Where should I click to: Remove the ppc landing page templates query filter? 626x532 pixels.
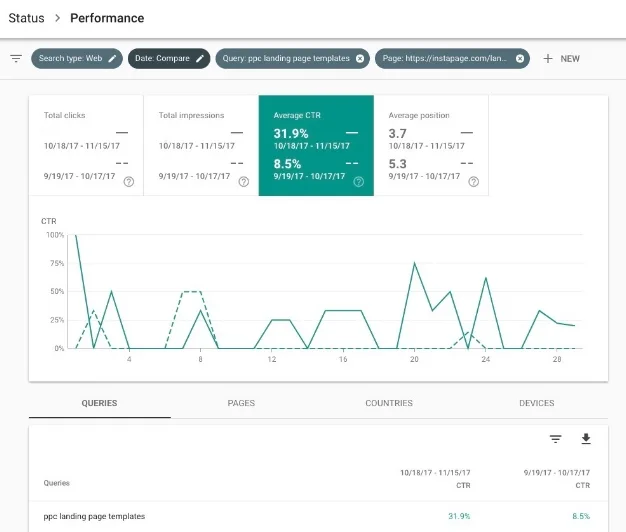click(360, 59)
